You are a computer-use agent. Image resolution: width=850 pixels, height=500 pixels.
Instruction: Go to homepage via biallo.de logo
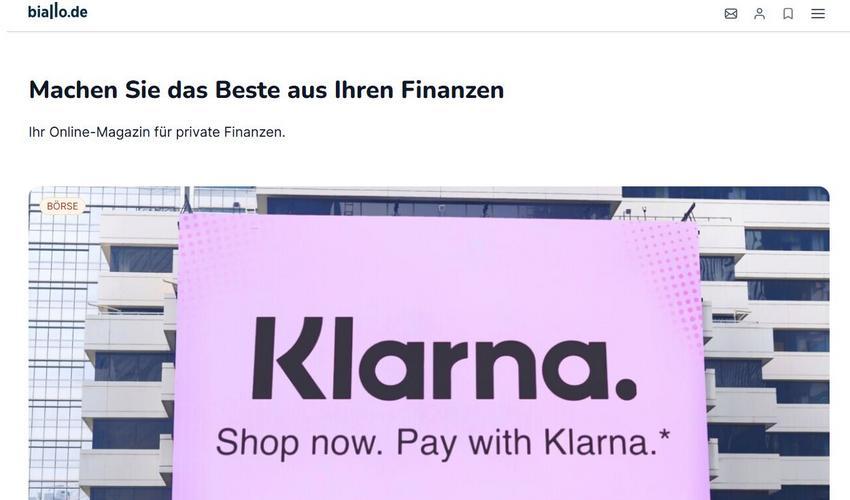tap(57, 11)
